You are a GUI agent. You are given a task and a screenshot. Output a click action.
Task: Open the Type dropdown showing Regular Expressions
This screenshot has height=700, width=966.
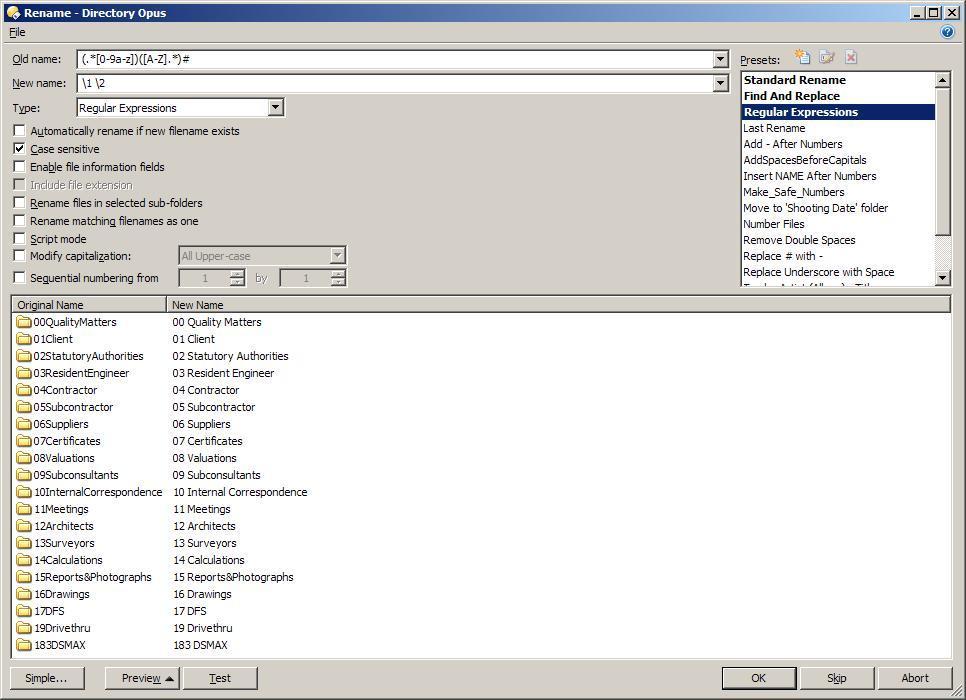[275, 108]
